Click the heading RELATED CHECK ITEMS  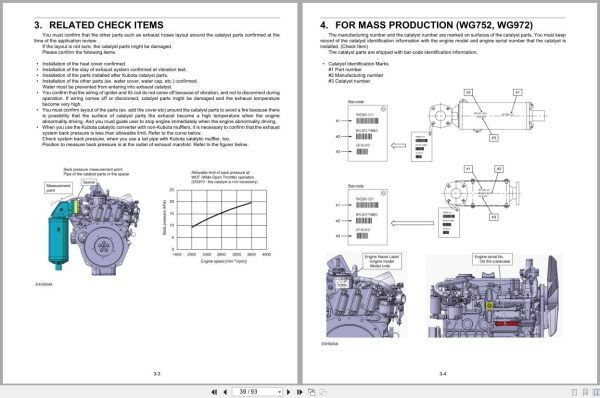click(106, 25)
